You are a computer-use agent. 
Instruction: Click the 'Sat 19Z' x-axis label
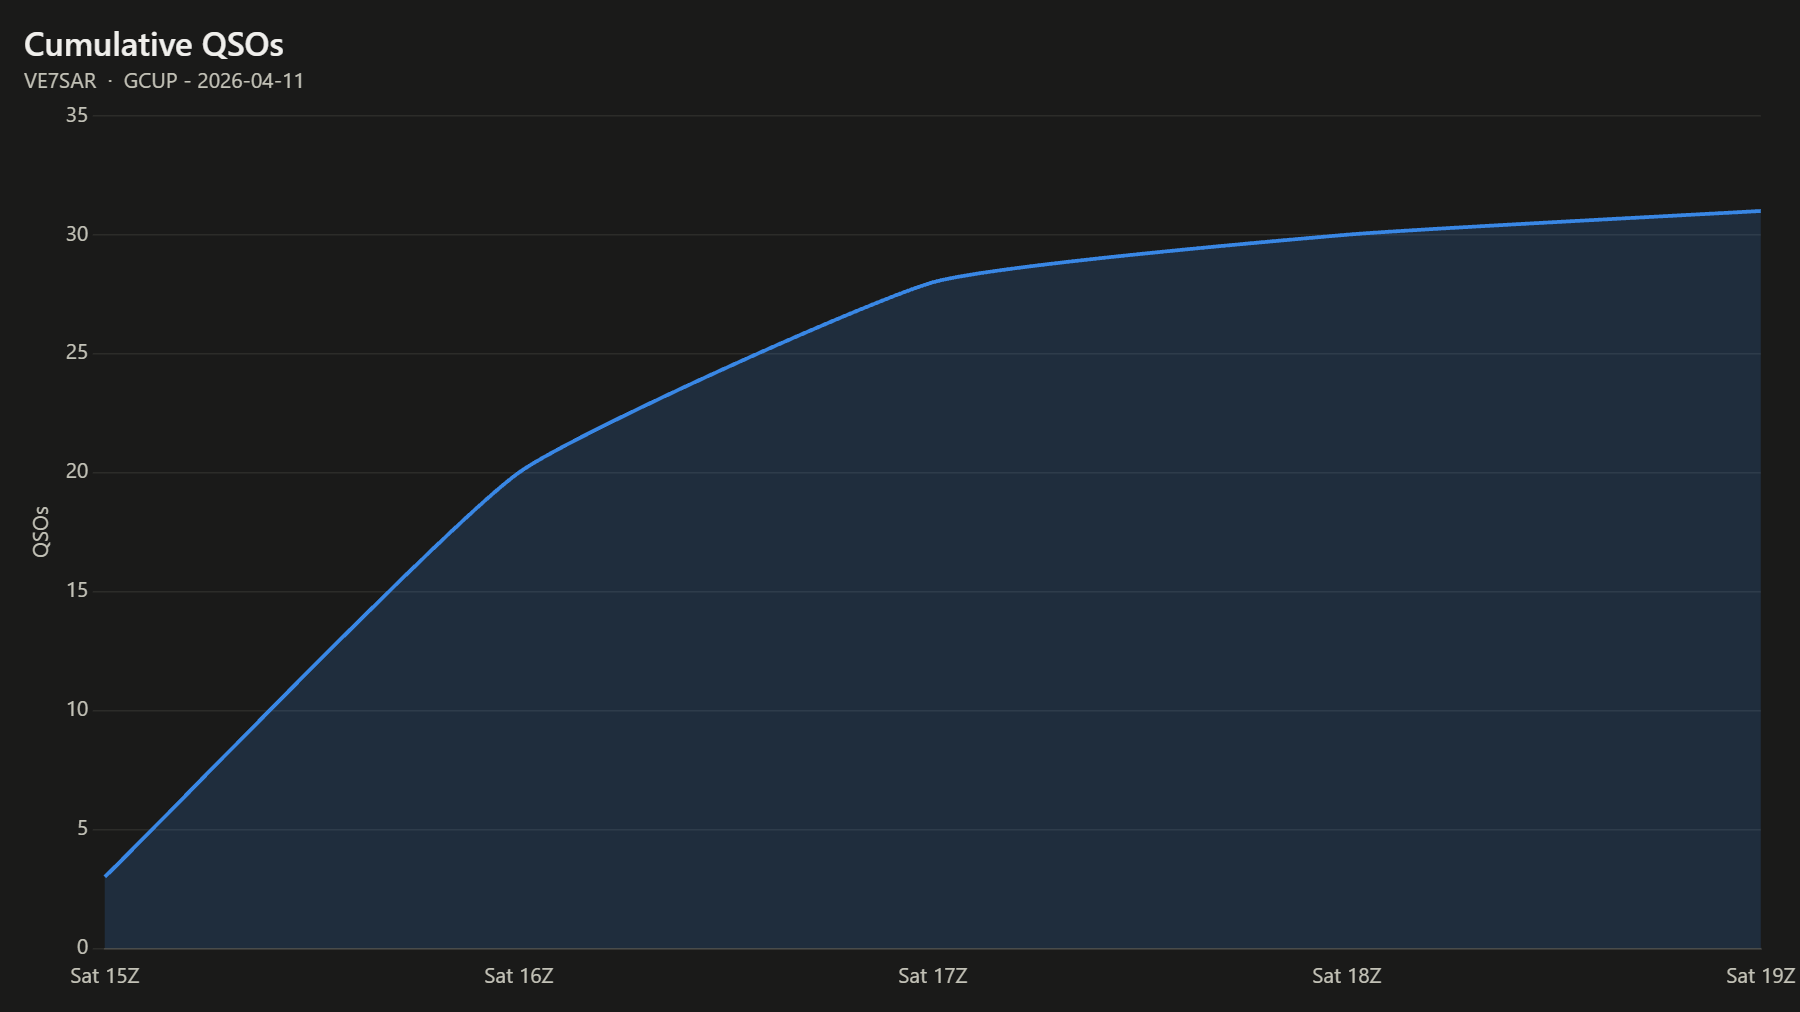pos(1761,976)
